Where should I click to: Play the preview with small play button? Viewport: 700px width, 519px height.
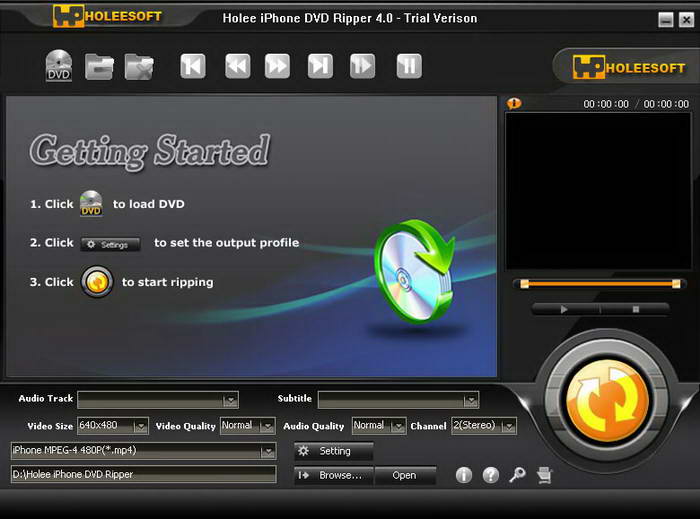tap(564, 309)
